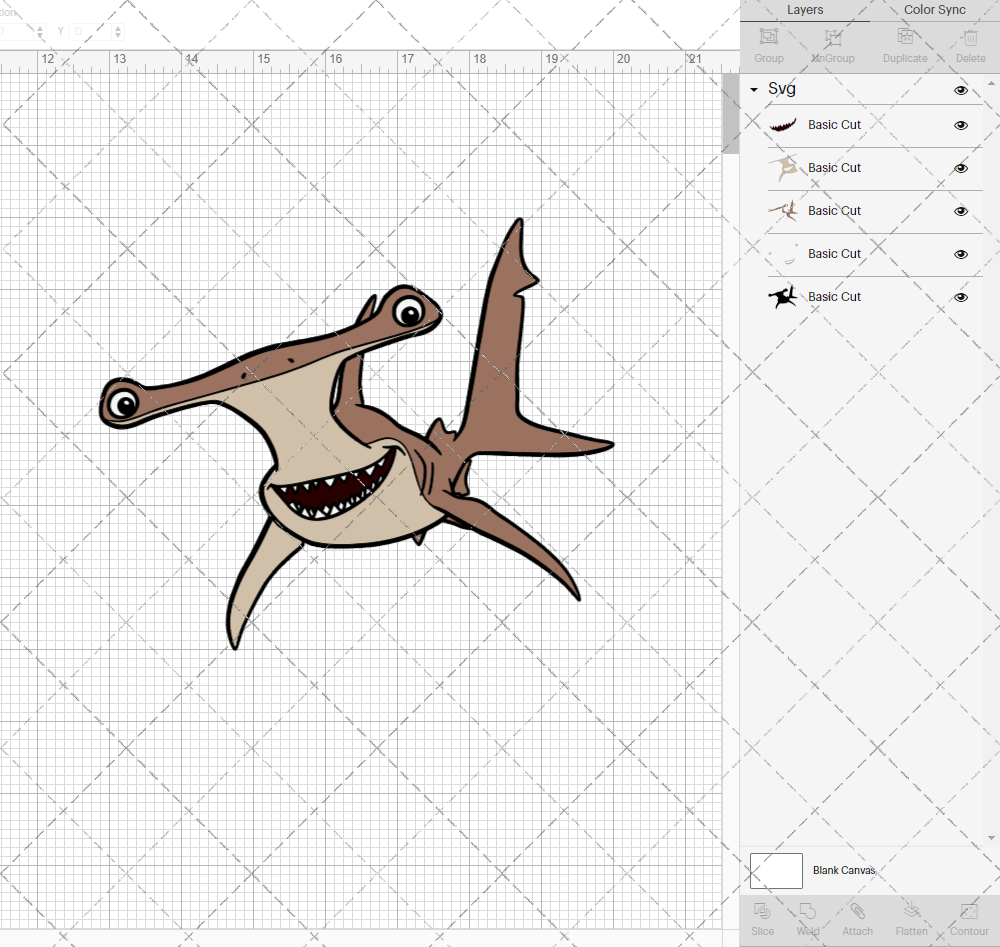Image resolution: width=1000 pixels, height=947 pixels.
Task: Select the brown fins layer thumbnail
Action: point(783,210)
